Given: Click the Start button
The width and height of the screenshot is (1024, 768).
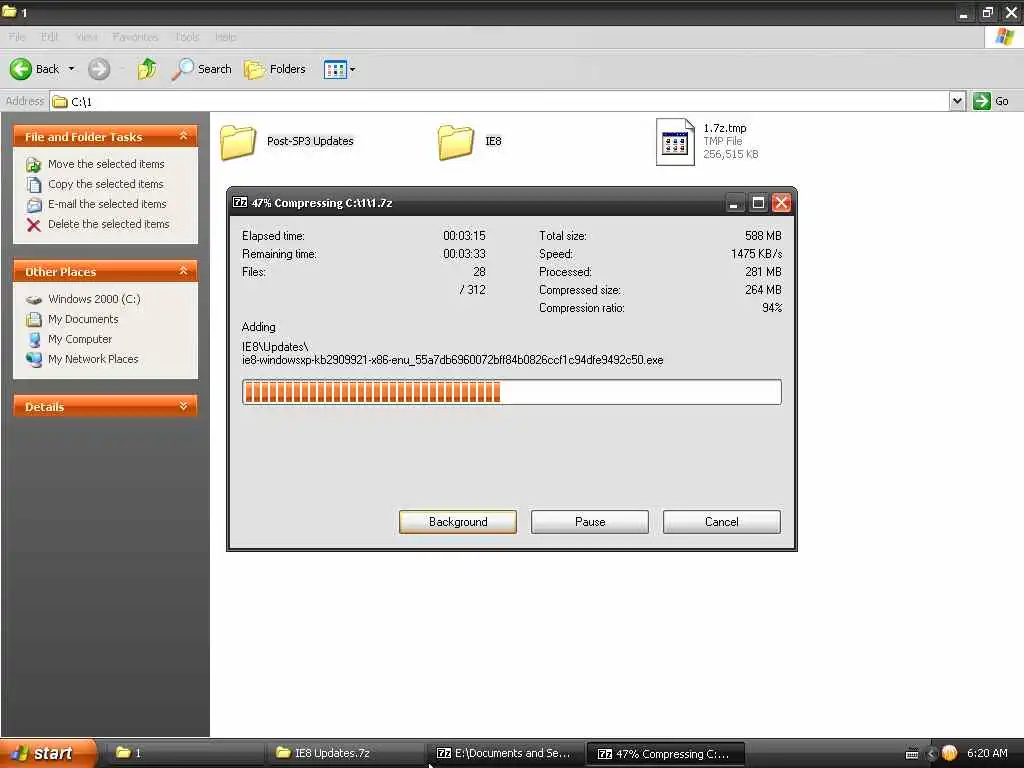Looking at the screenshot, I should pyautogui.click(x=49, y=753).
